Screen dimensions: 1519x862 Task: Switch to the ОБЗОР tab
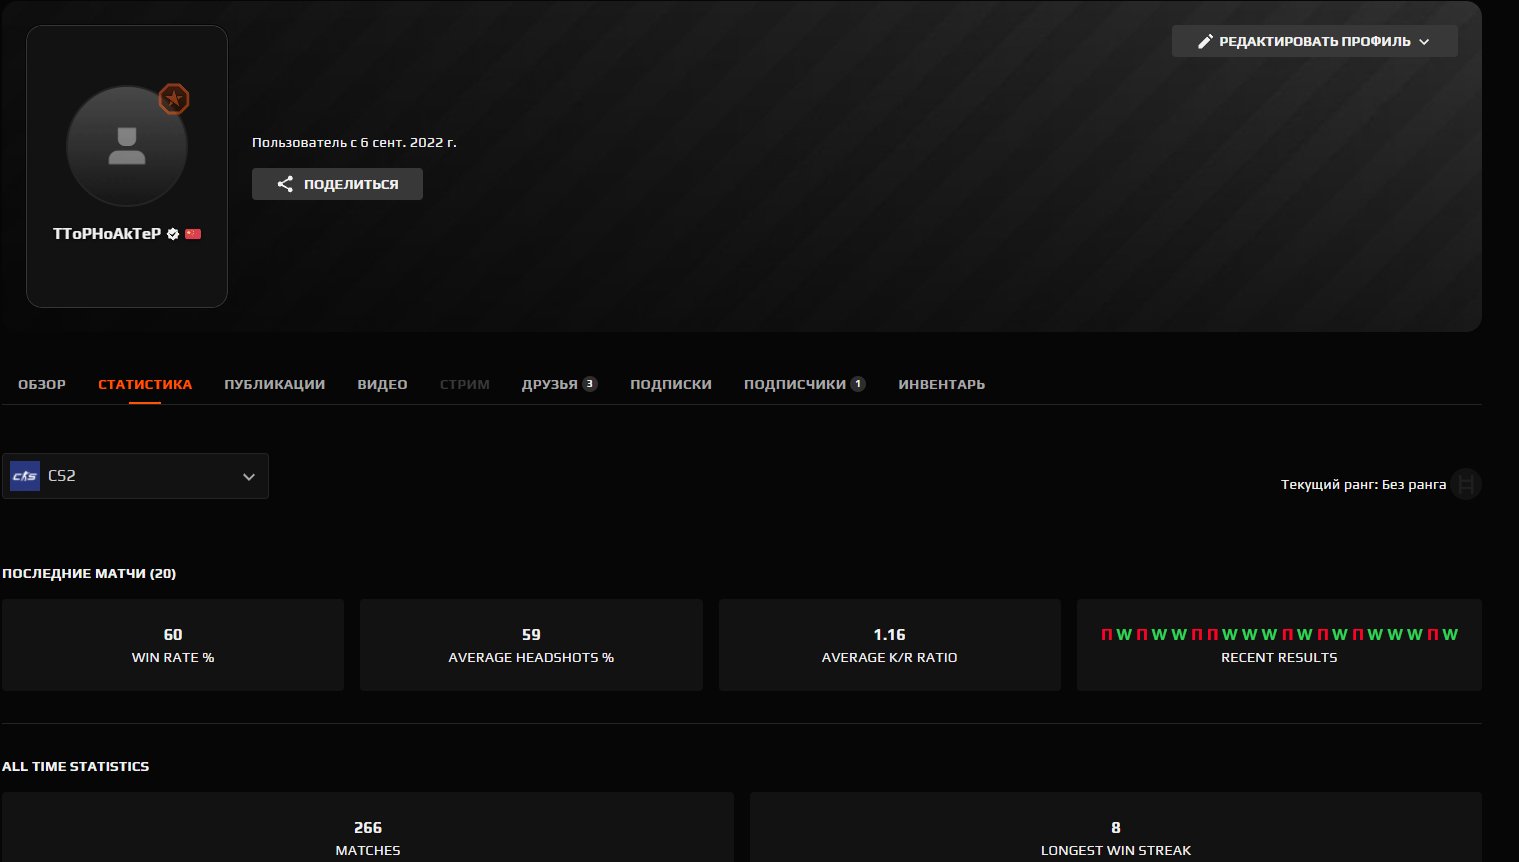click(x=42, y=384)
